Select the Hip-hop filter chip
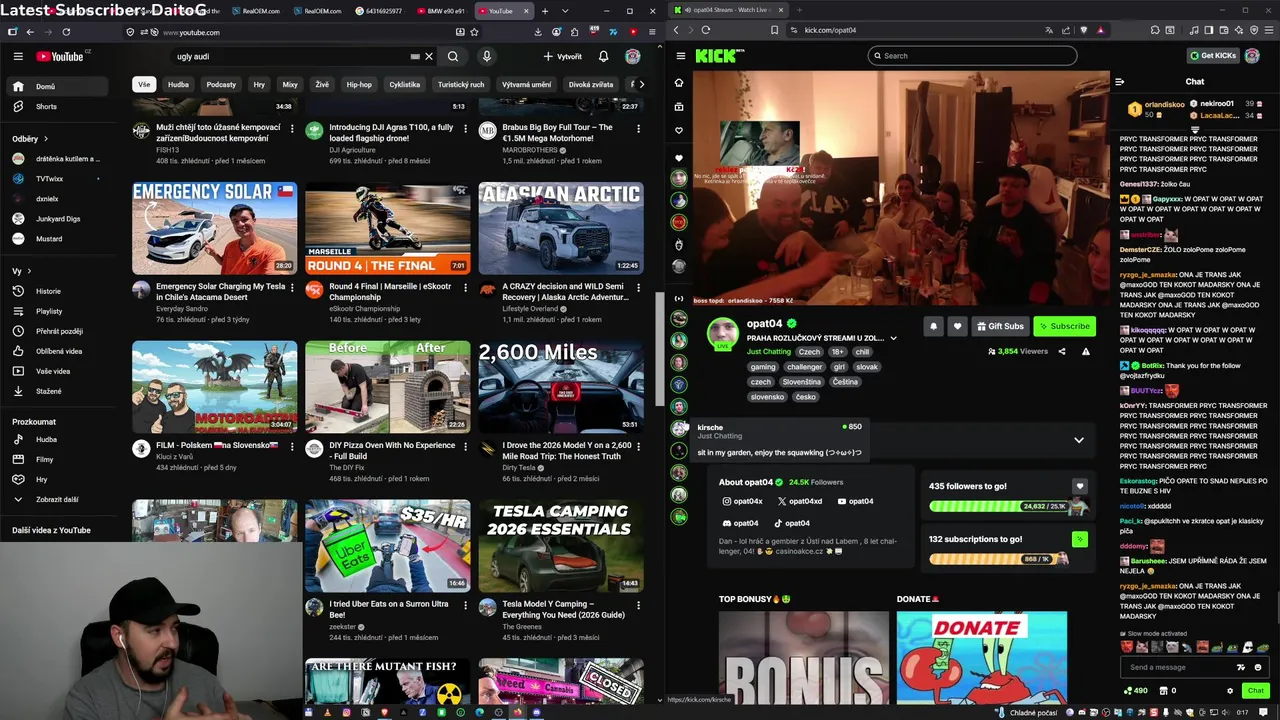The image size is (1280, 720). pyautogui.click(x=359, y=85)
